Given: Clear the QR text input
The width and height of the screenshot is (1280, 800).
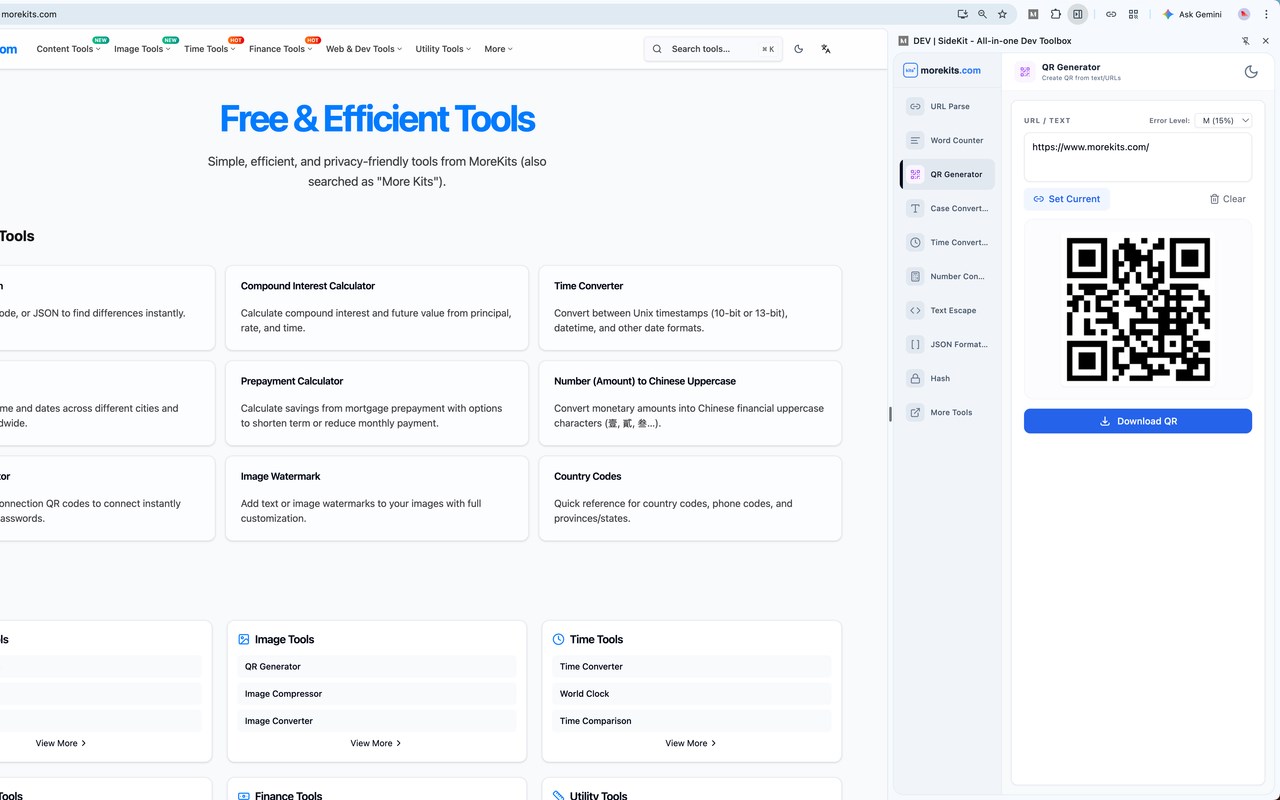Looking at the screenshot, I should pyautogui.click(x=1228, y=199).
